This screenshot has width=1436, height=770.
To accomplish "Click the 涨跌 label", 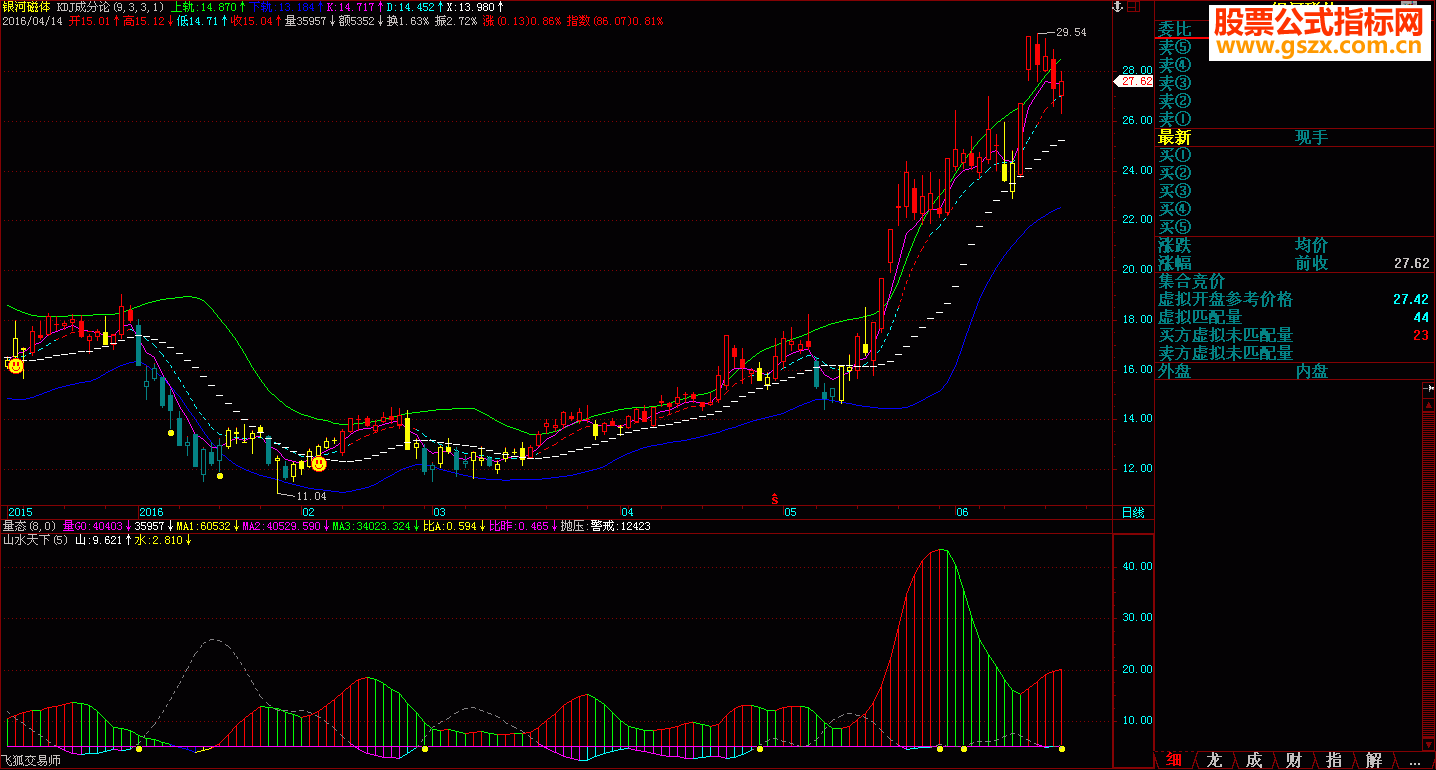I will 1175,245.
